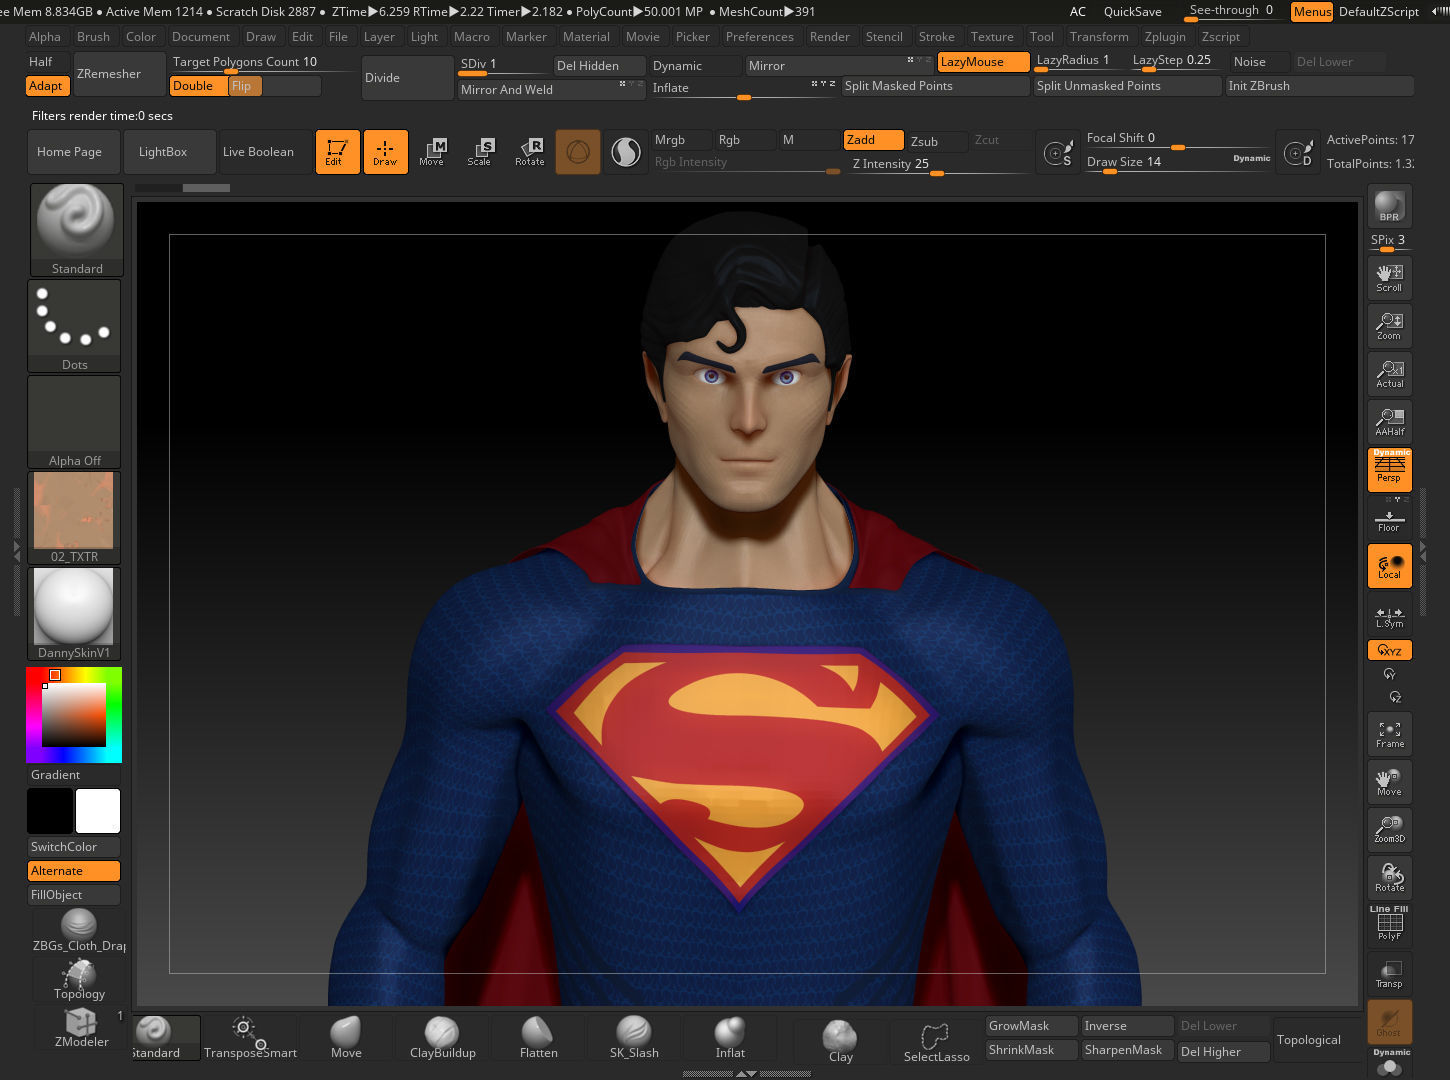Click the BPR render icon
The width and height of the screenshot is (1450, 1080).
1389,206
